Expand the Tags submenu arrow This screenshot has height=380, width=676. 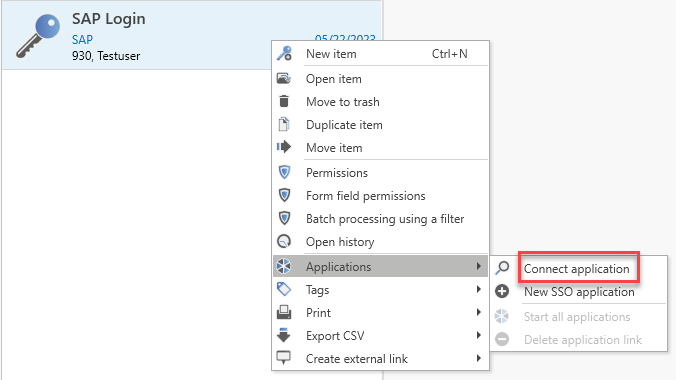coord(479,289)
